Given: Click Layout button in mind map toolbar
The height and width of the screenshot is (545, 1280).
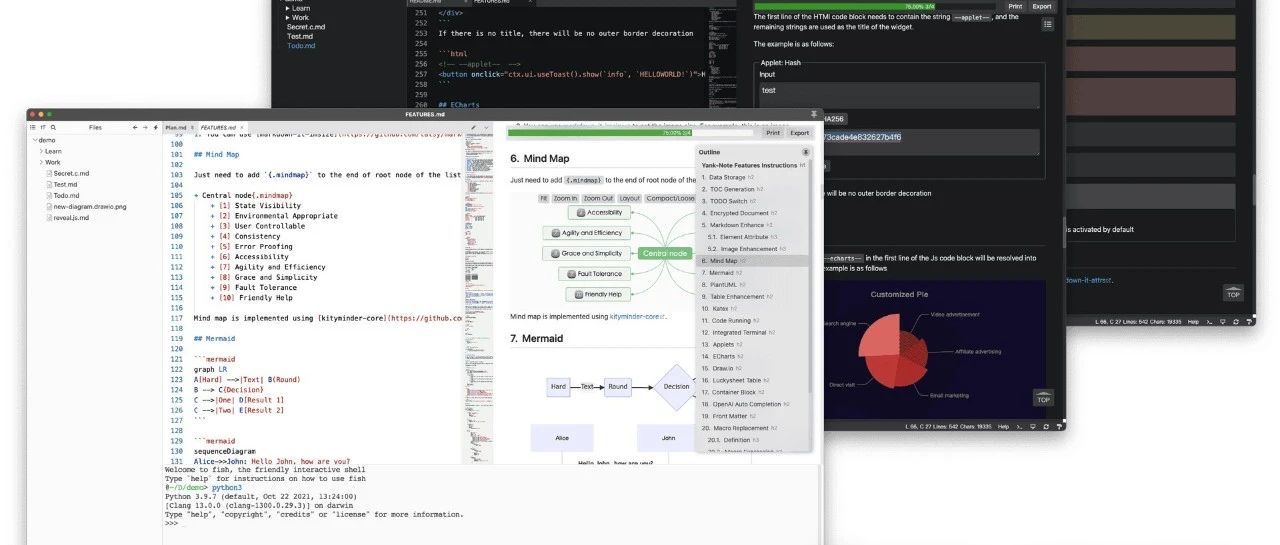Looking at the screenshot, I should pos(630,198).
